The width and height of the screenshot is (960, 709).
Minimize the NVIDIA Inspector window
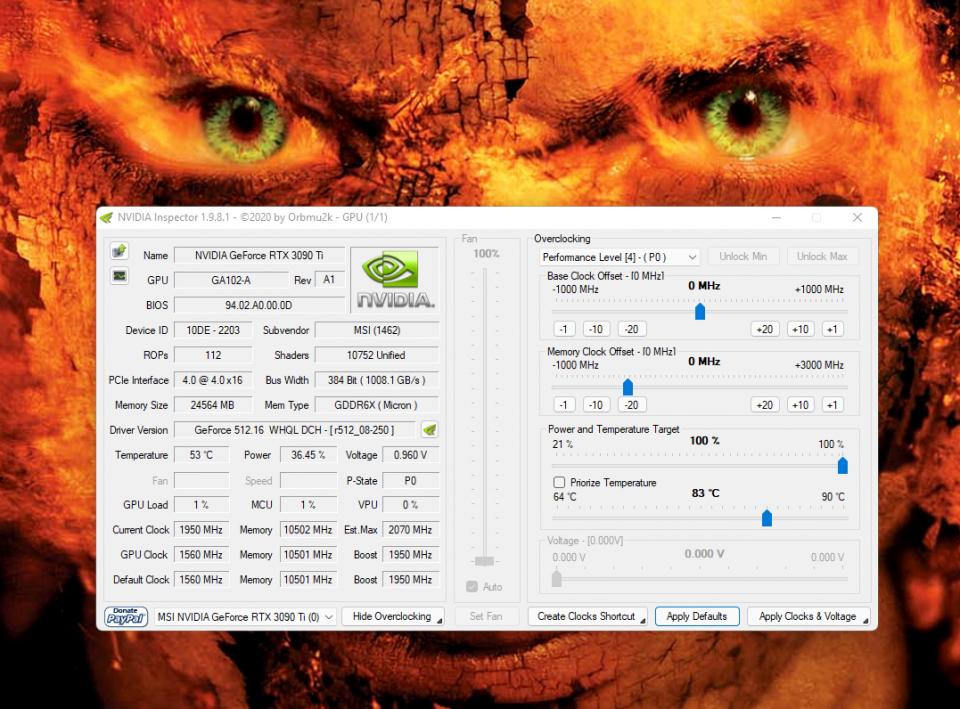(x=776, y=217)
